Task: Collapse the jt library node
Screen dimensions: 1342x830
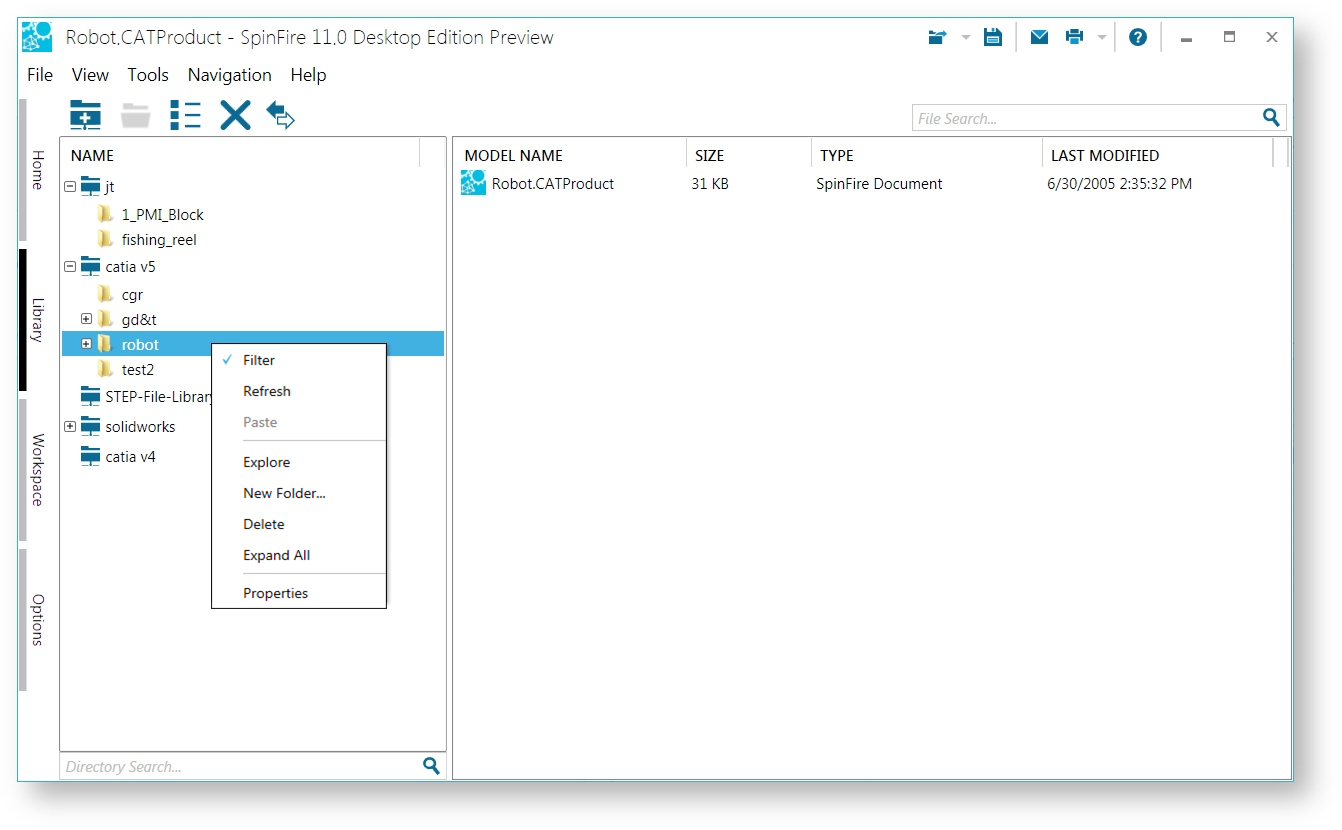Action: pyautogui.click(x=70, y=186)
